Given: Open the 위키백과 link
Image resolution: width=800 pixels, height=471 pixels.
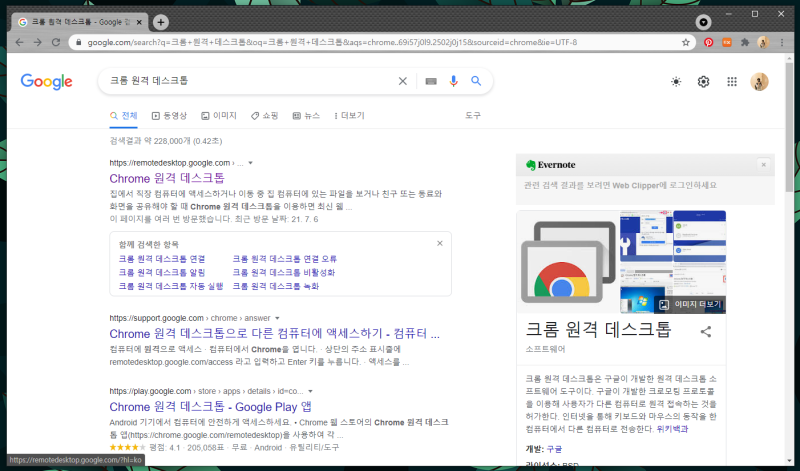Looking at the screenshot, I should click(x=672, y=429).
